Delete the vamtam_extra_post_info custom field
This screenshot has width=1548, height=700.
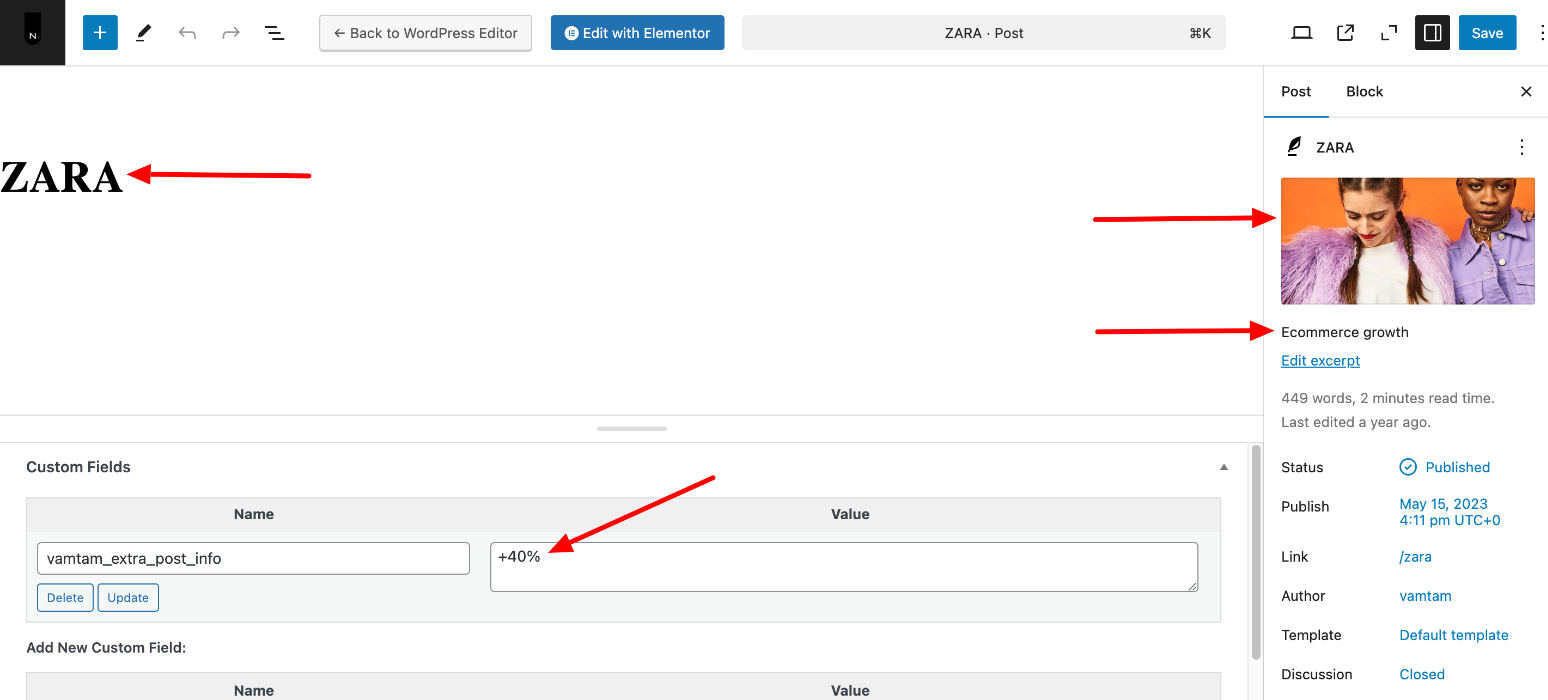tap(65, 598)
